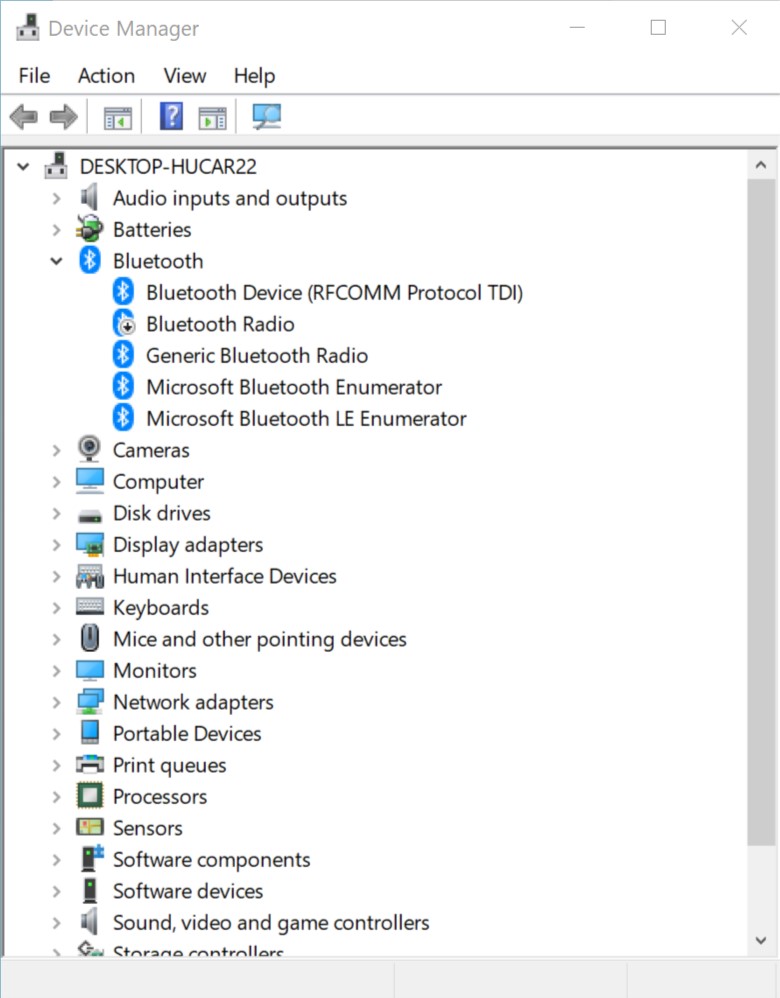780x998 pixels.
Task: Click the Software devices icon
Action: (x=90, y=890)
